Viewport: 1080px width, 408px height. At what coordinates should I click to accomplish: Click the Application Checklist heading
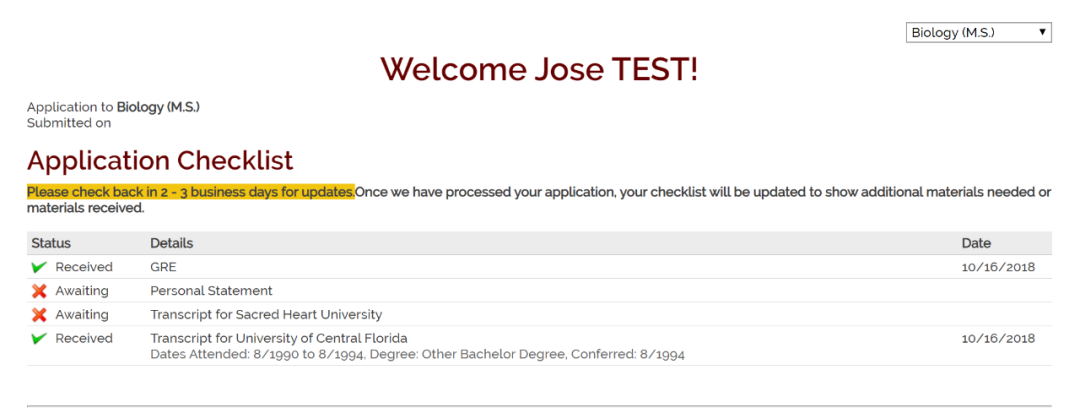tap(160, 161)
